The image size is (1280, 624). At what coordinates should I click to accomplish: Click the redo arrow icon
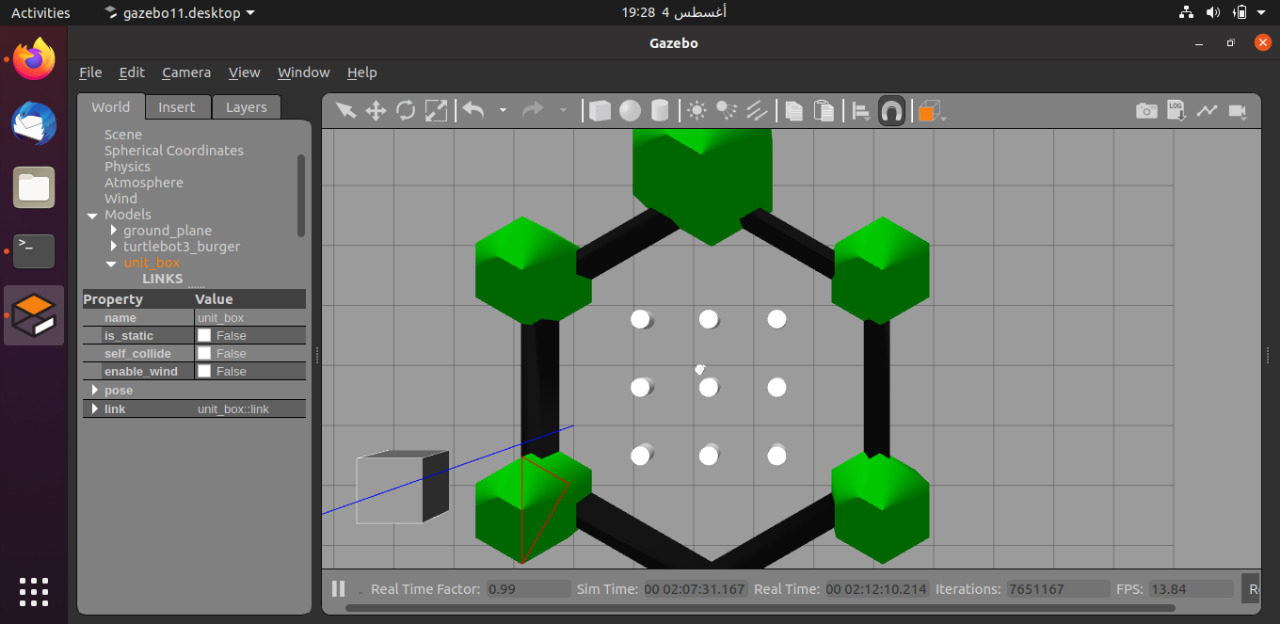click(x=533, y=111)
